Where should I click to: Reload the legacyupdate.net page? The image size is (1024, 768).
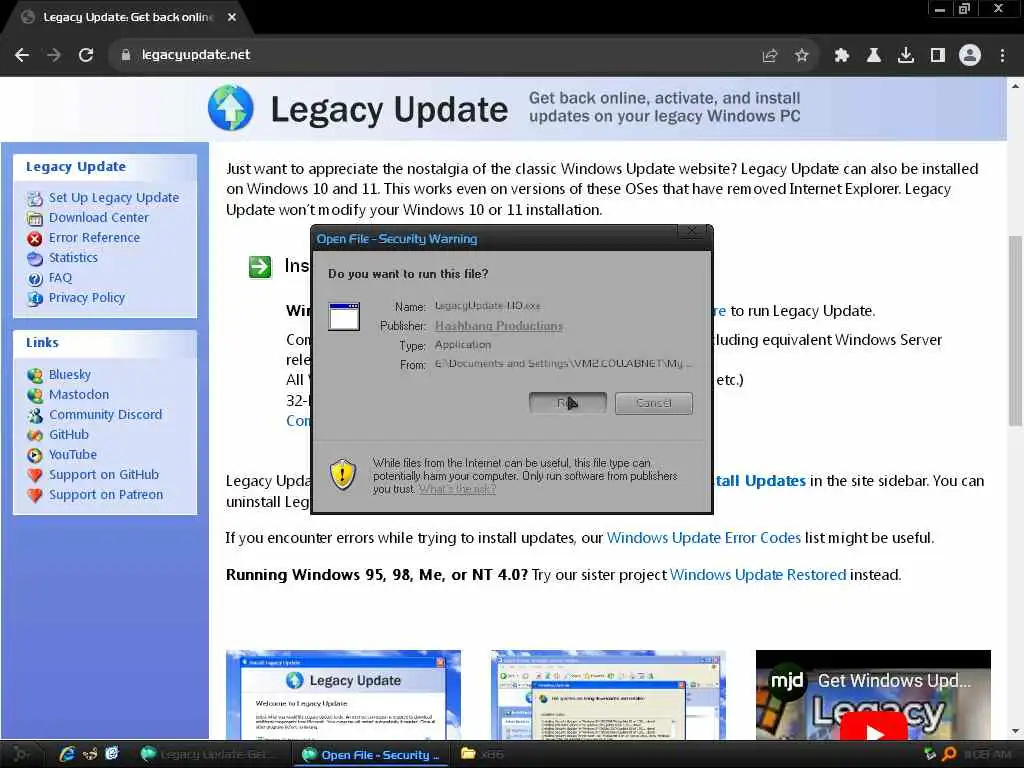tap(86, 56)
